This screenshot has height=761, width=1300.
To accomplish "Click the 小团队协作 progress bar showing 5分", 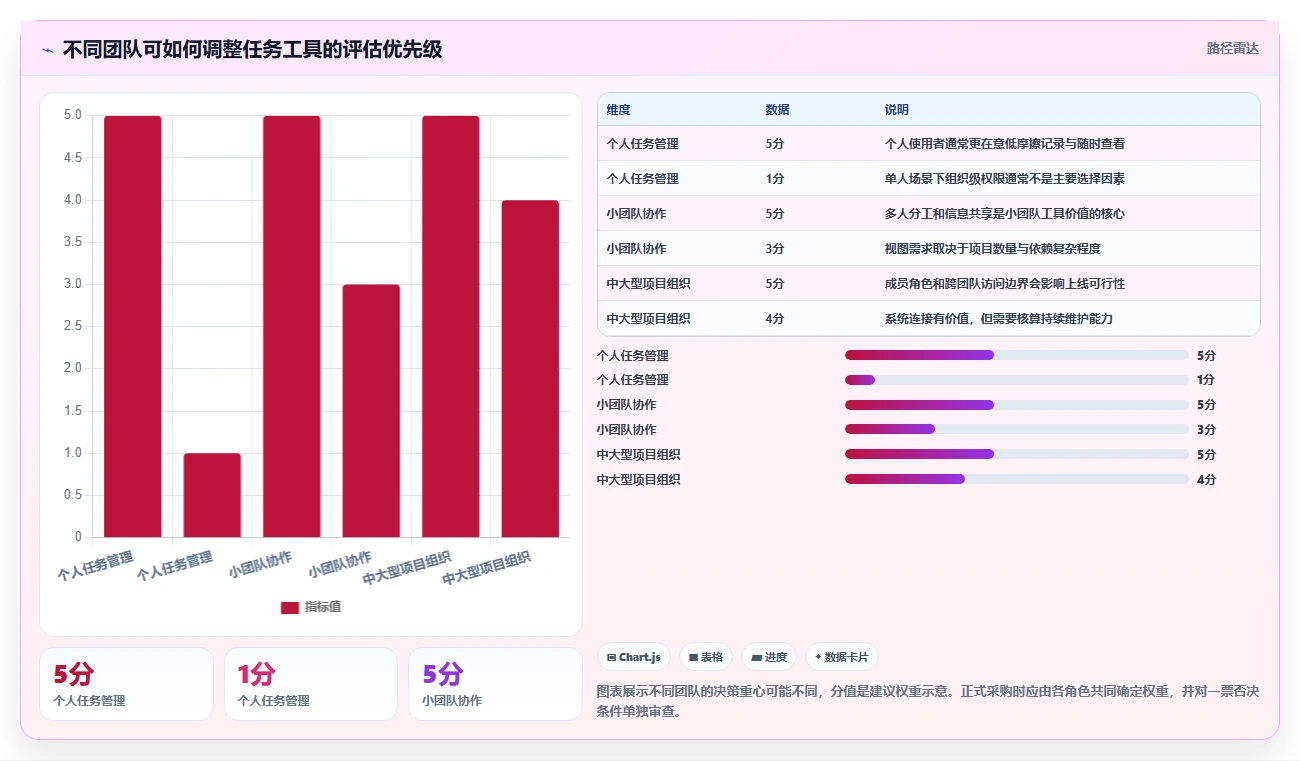I will tap(1017, 405).
